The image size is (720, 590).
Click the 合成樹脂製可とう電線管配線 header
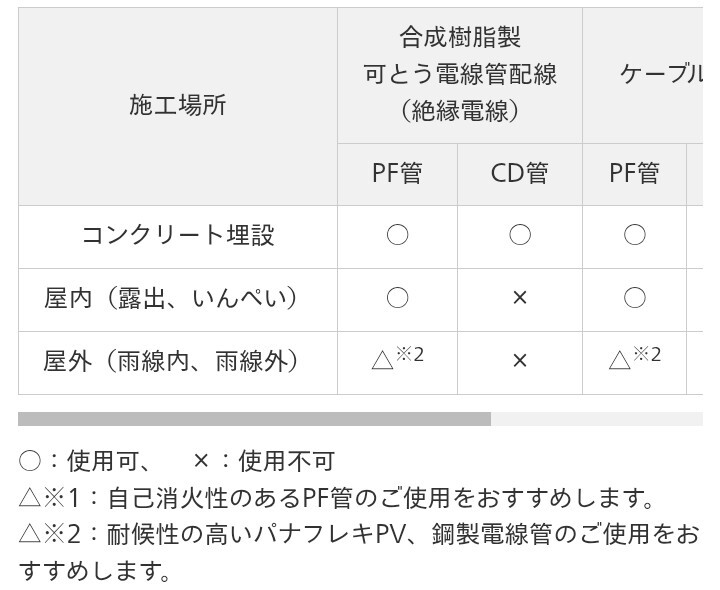click(460, 75)
